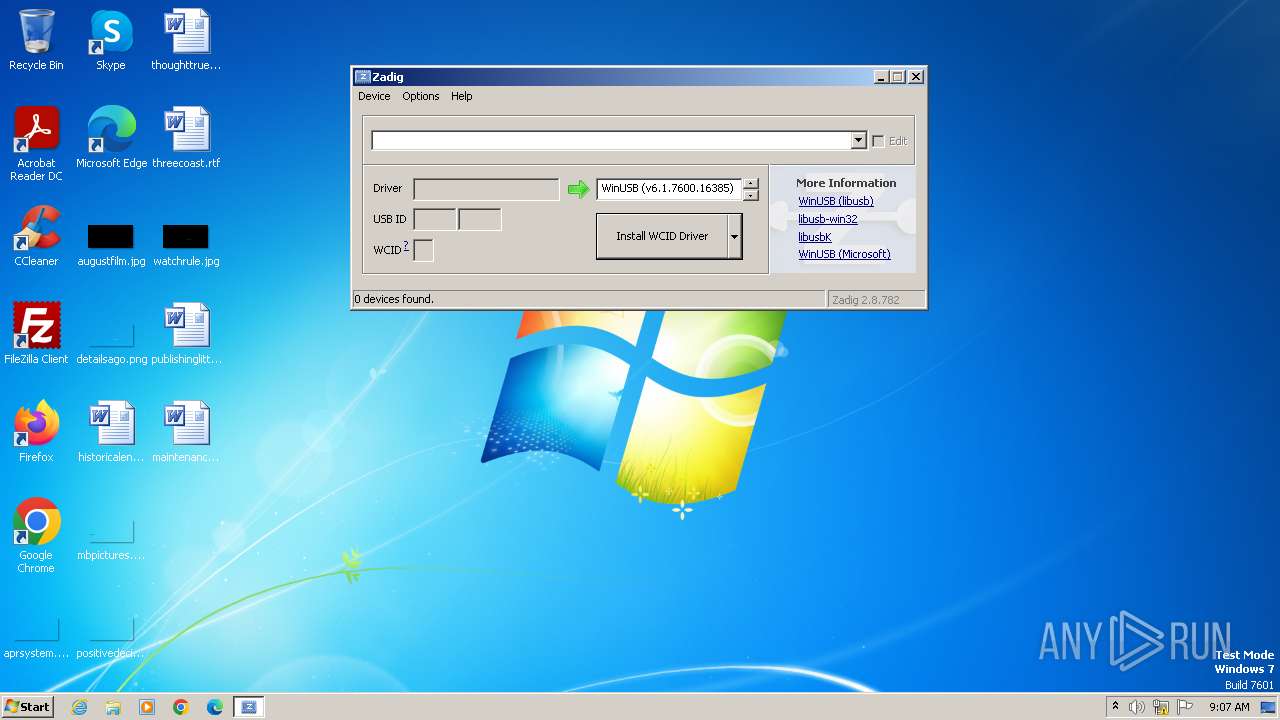Image resolution: width=1280 pixels, height=720 pixels.
Task: Click the first USB ID field
Action: pyautogui.click(x=435, y=220)
